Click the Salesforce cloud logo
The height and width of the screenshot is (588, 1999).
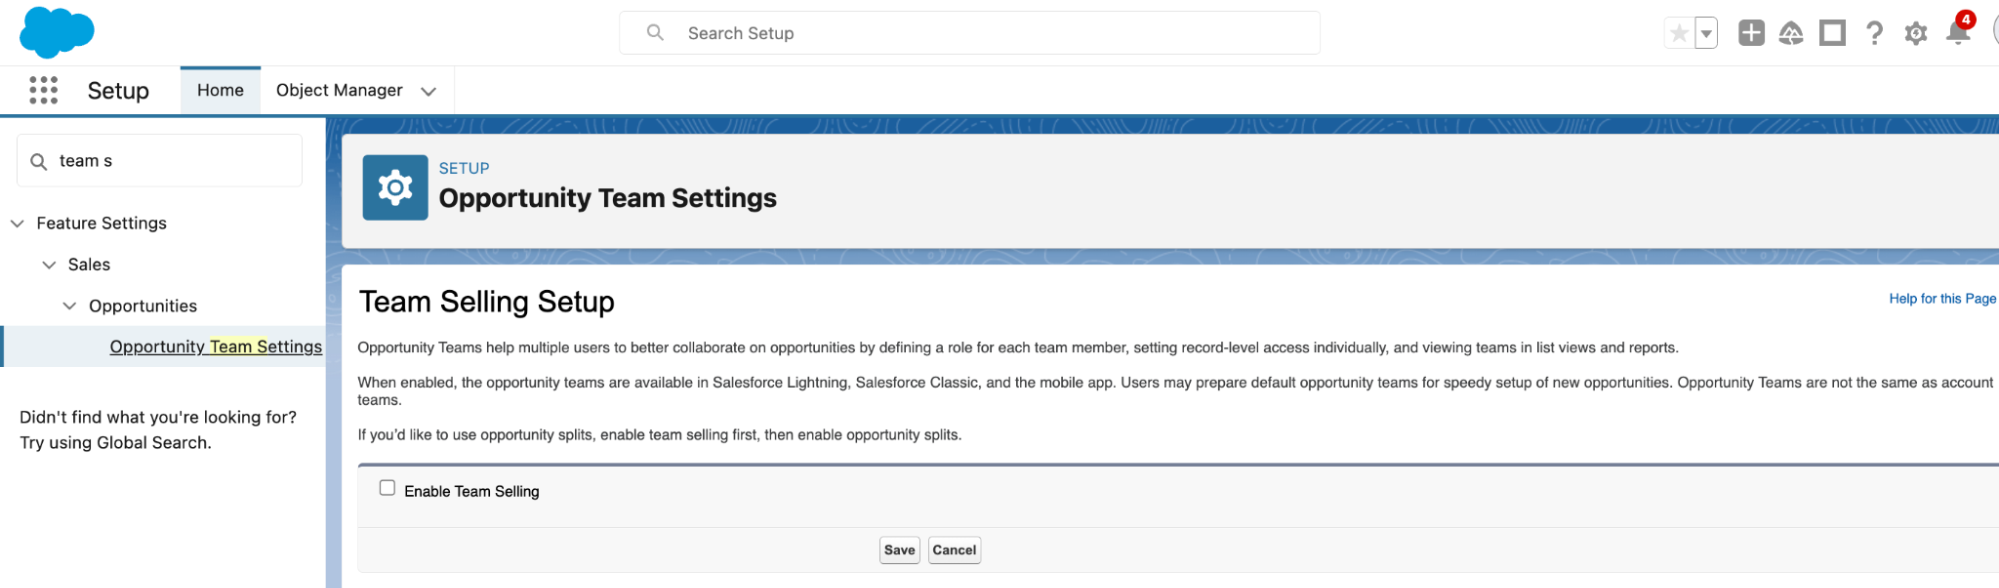point(57,32)
